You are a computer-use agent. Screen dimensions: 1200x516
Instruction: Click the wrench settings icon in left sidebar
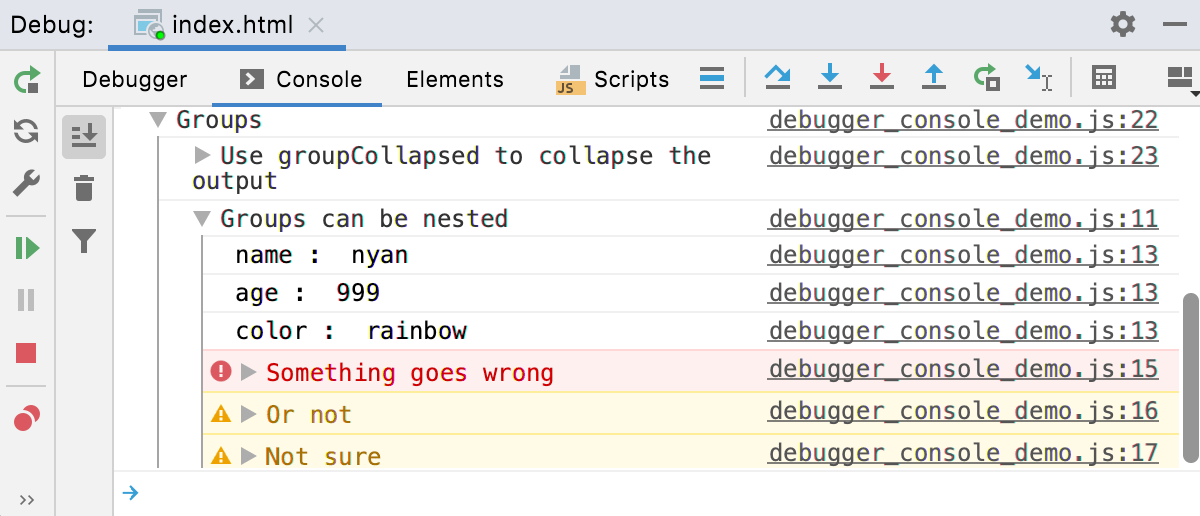click(x=27, y=183)
